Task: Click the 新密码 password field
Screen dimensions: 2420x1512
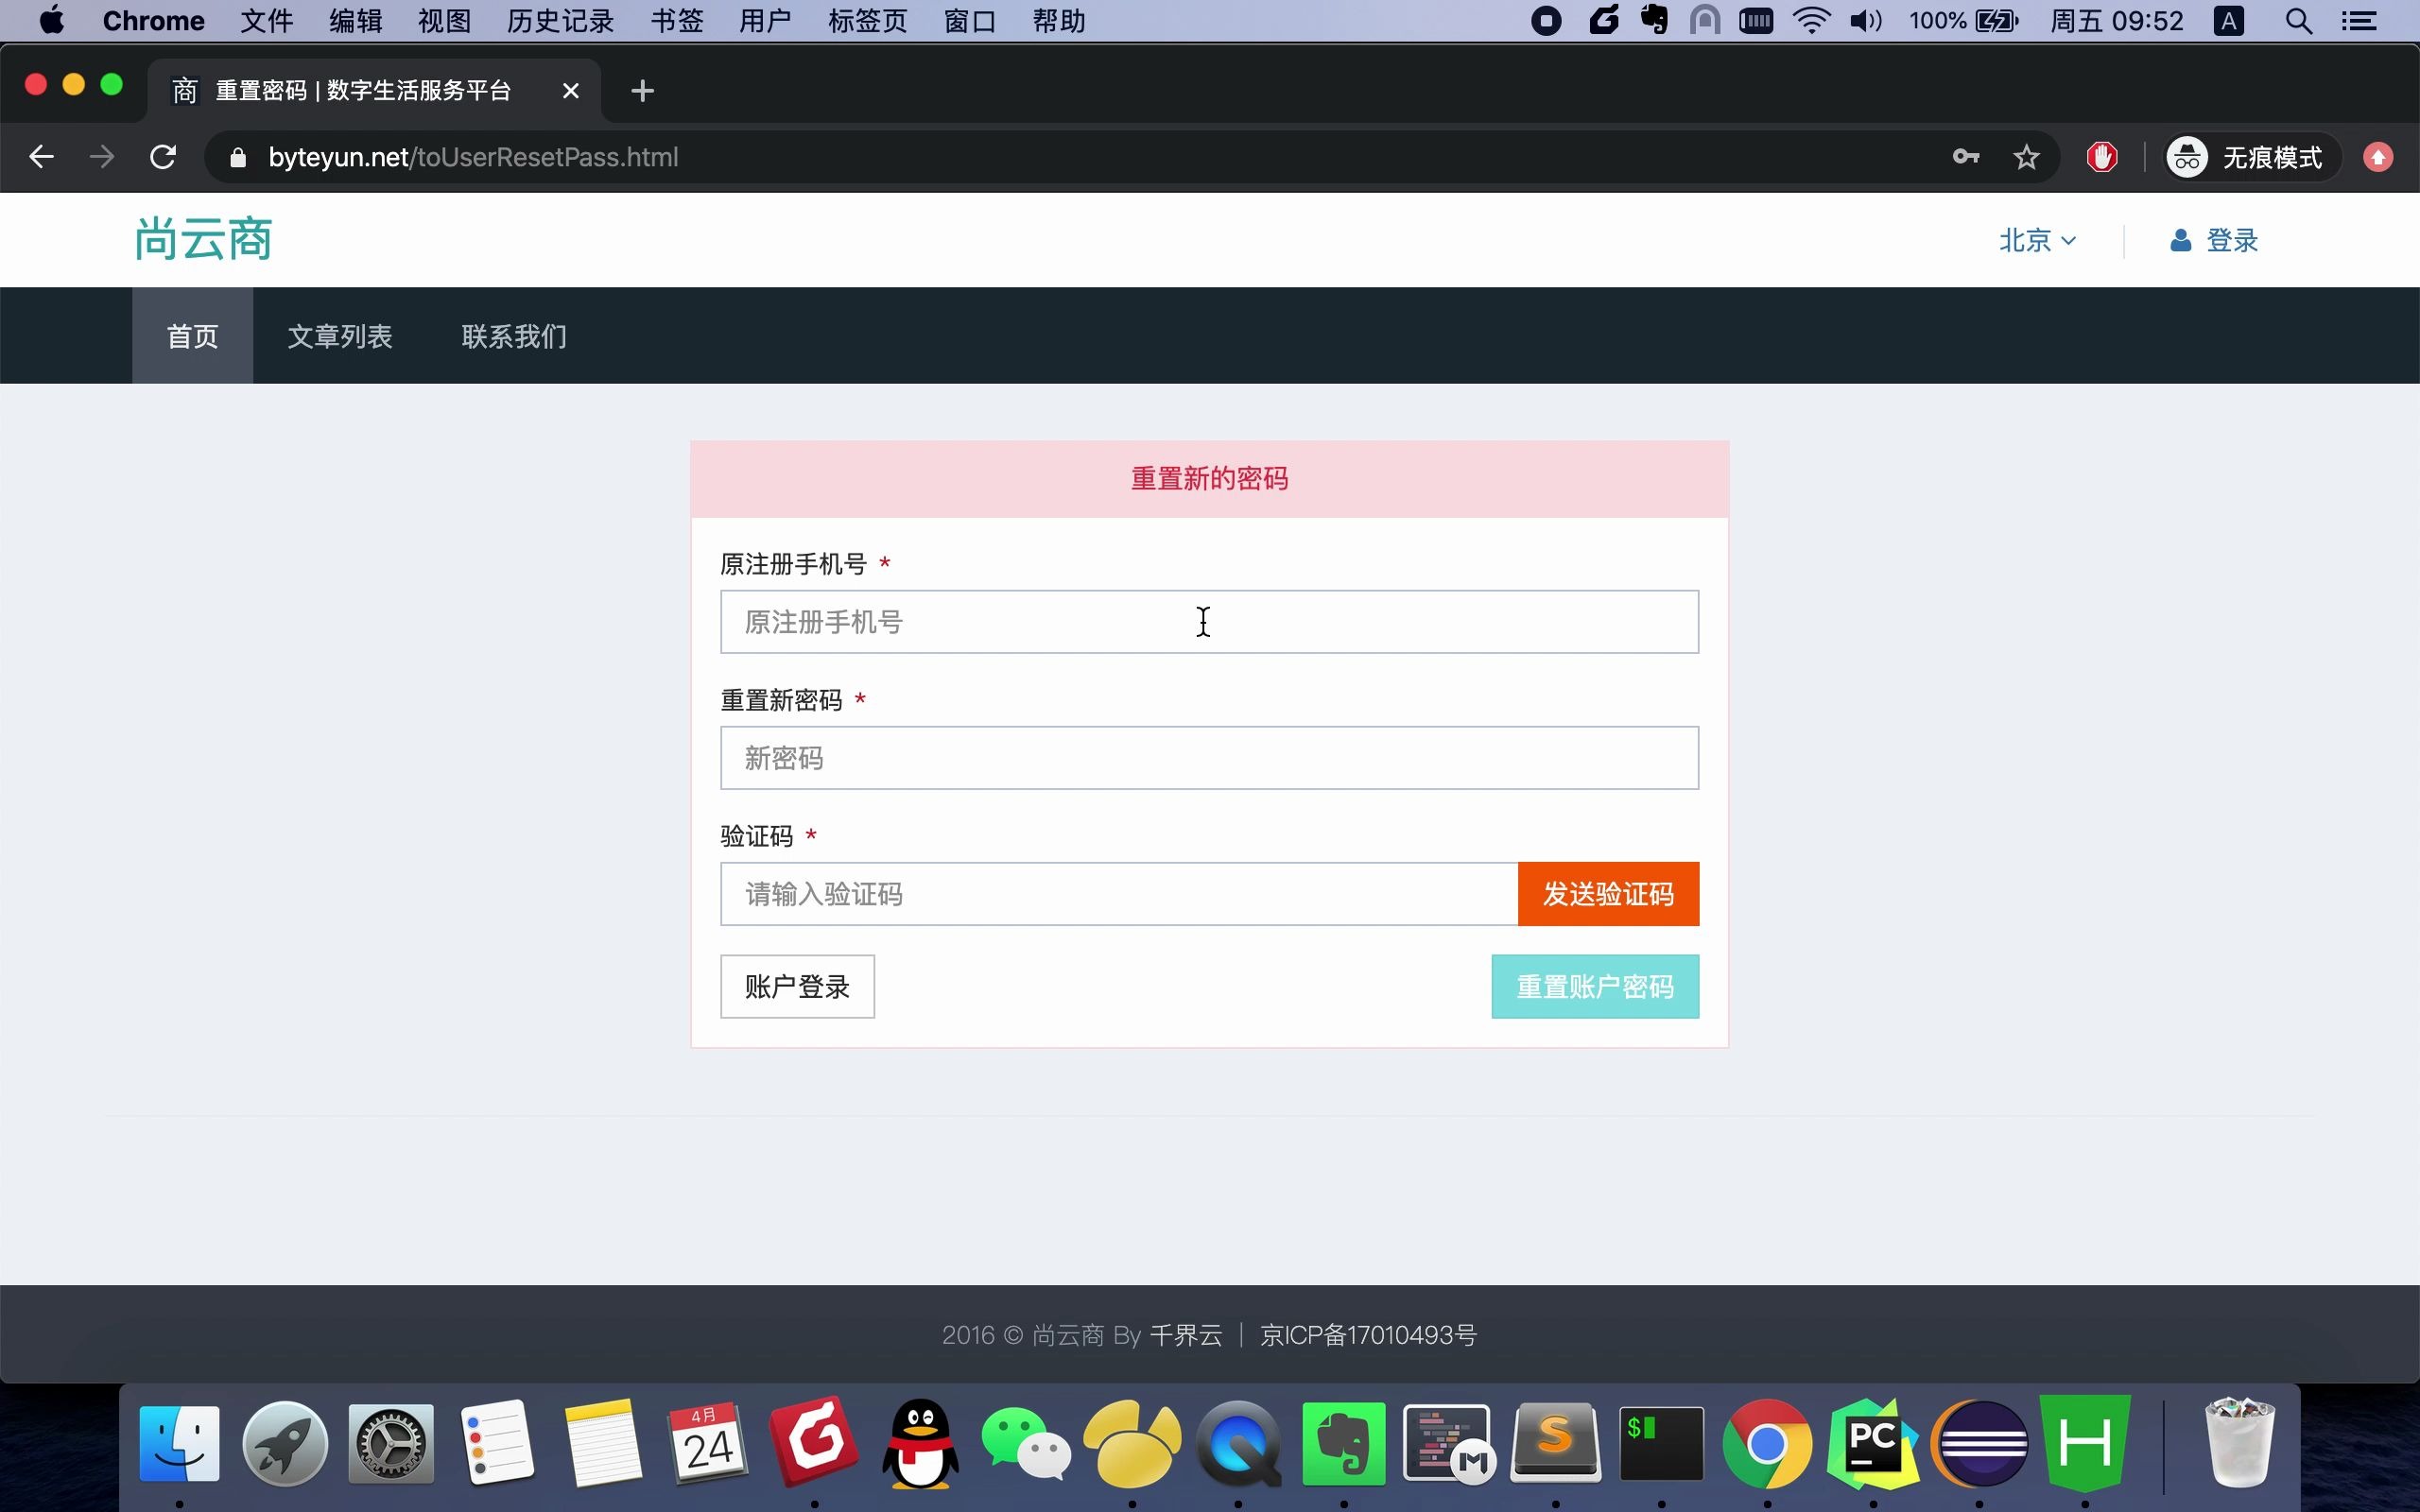Action: (1208, 757)
